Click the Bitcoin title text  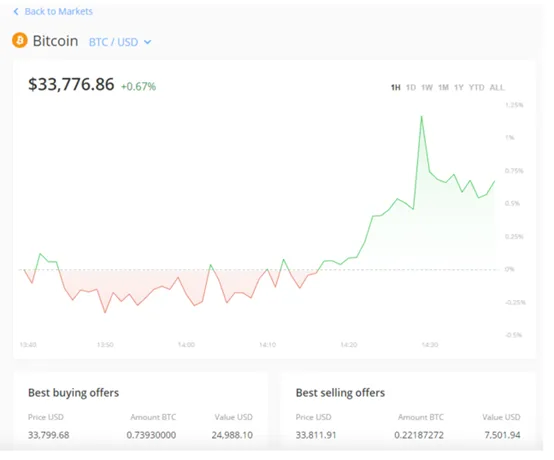tap(55, 41)
